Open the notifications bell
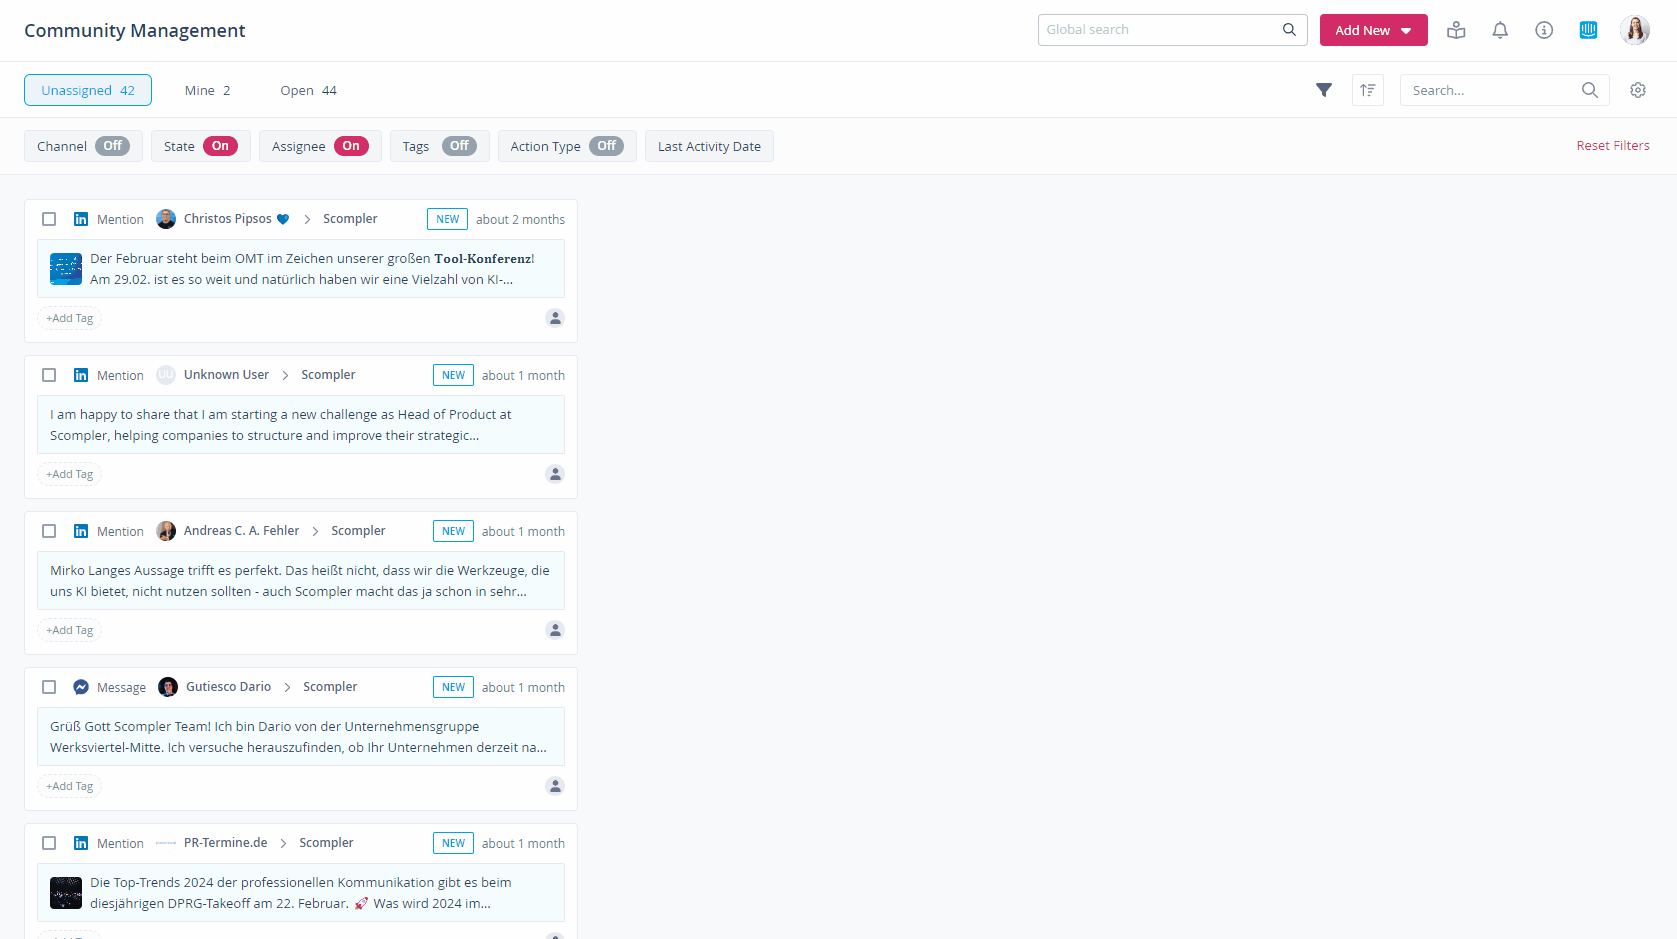Viewport: 1677px width, 939px height. tap(1499, 30)
